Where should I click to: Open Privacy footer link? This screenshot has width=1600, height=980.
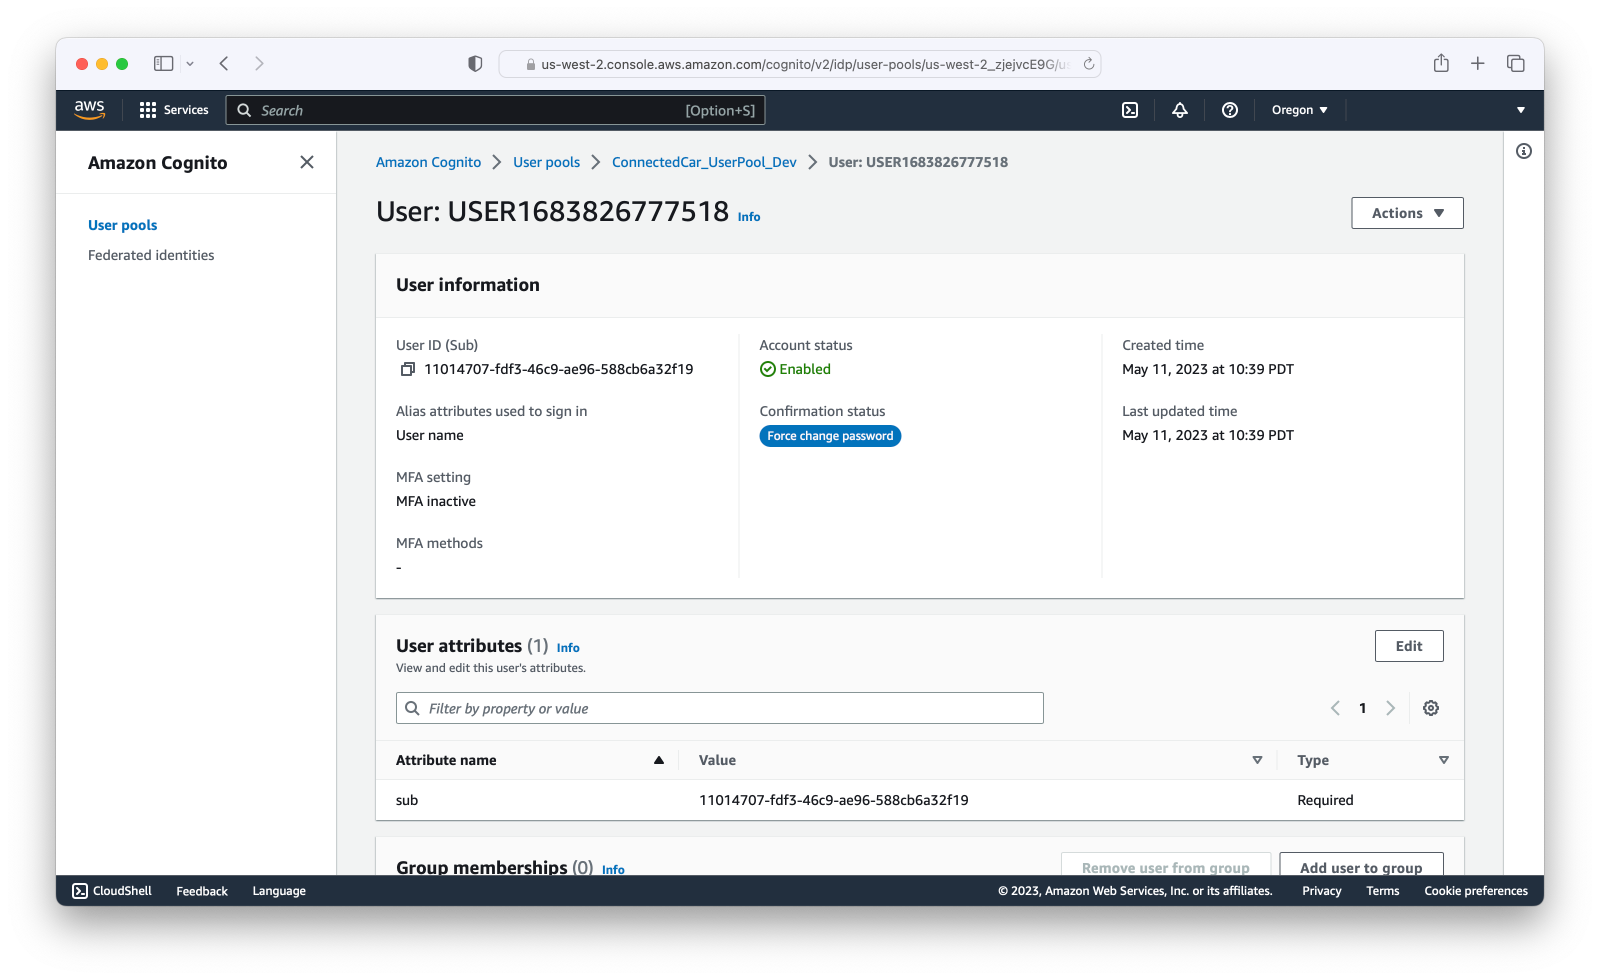pyautogui.click(x=1321, y=891)
